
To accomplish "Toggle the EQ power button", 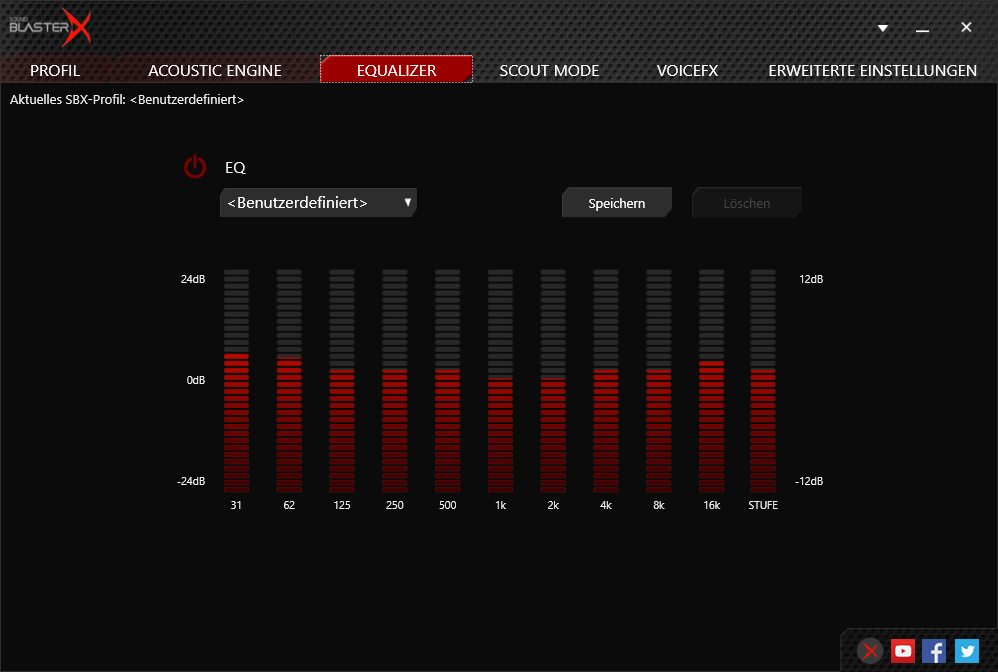I will click(x=195, y=168).
